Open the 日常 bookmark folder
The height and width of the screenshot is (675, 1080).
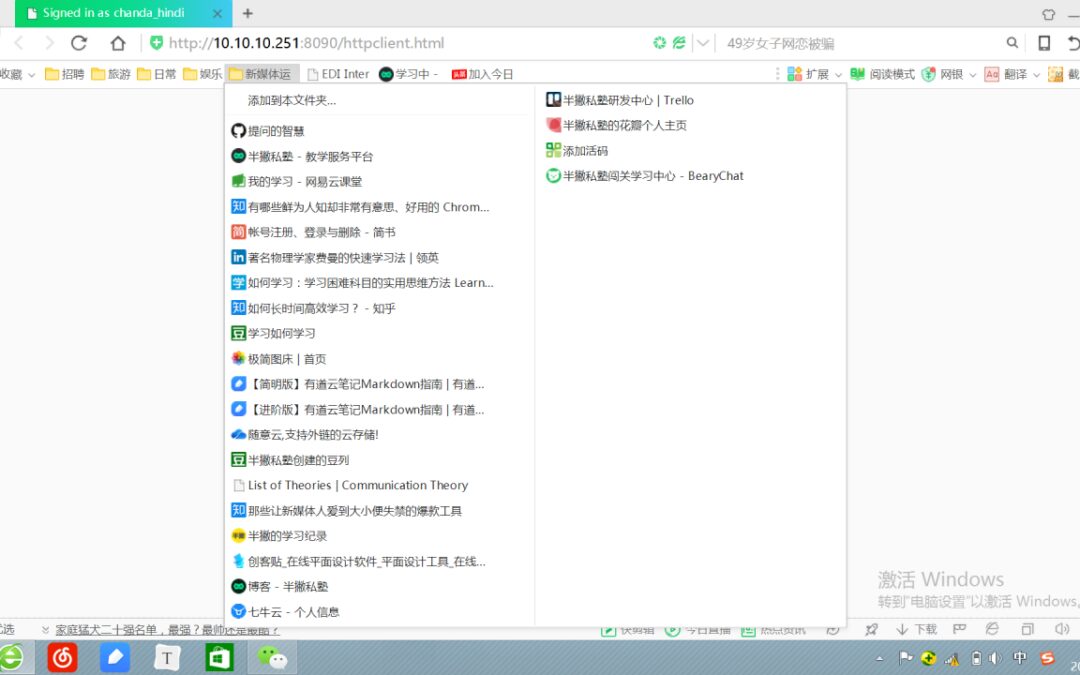157,74
